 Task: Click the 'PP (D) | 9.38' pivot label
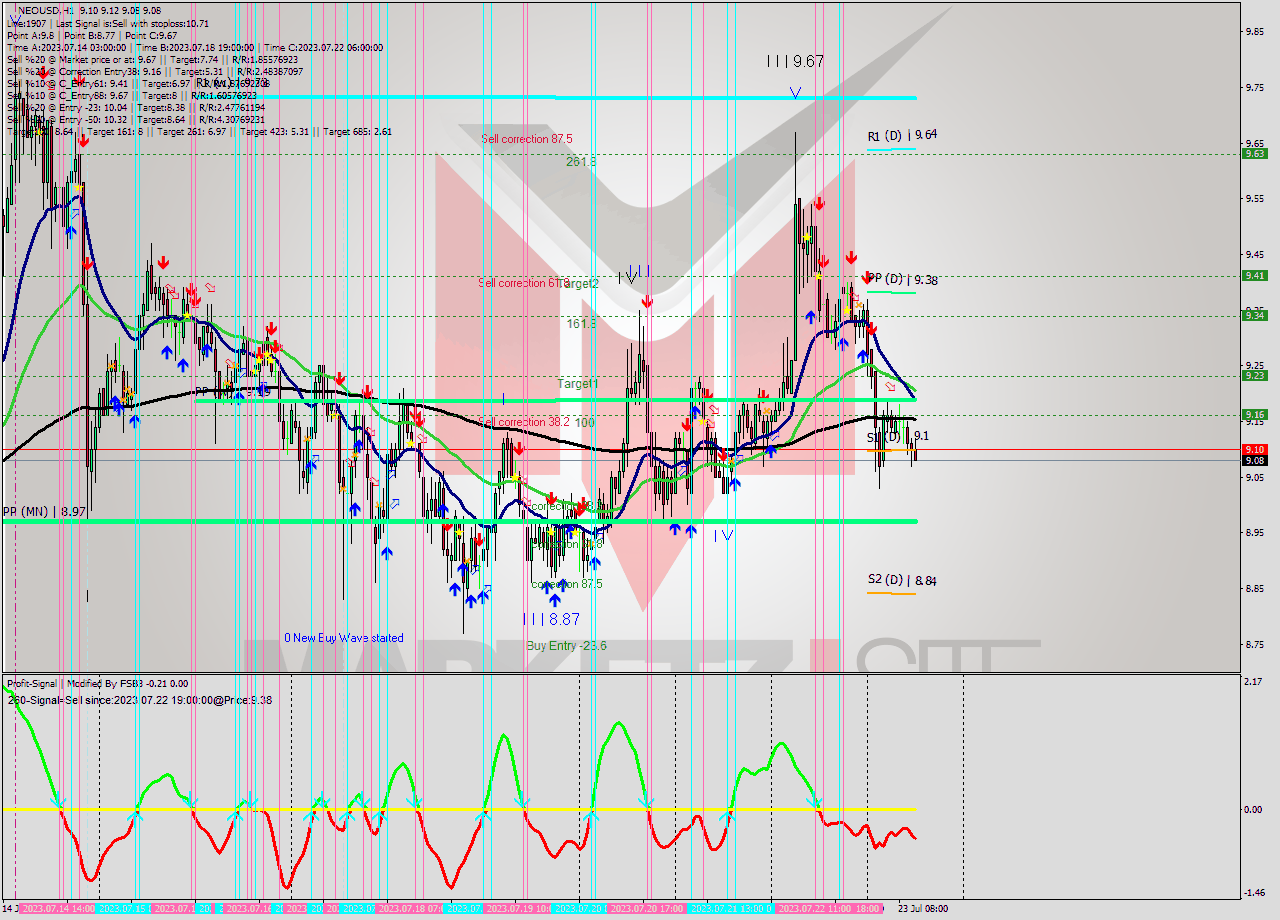pos(902,280)
